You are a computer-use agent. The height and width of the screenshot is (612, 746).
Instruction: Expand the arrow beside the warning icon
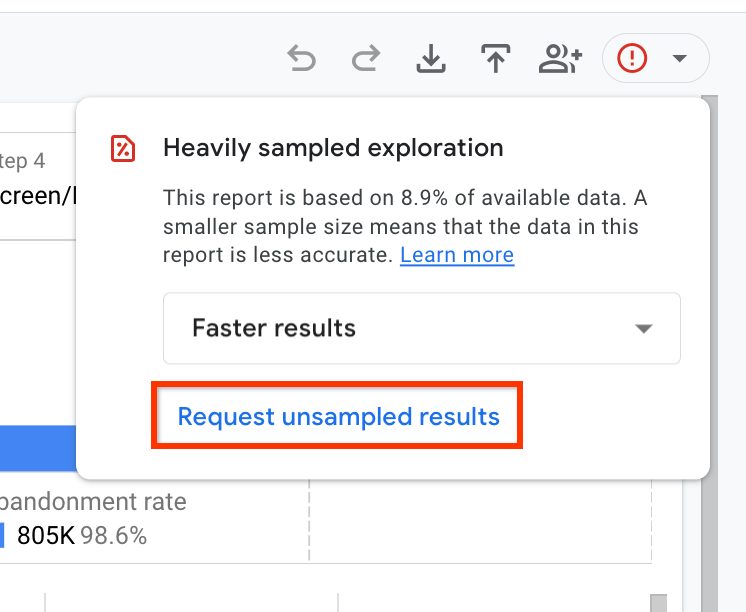[x=680, y=59]
